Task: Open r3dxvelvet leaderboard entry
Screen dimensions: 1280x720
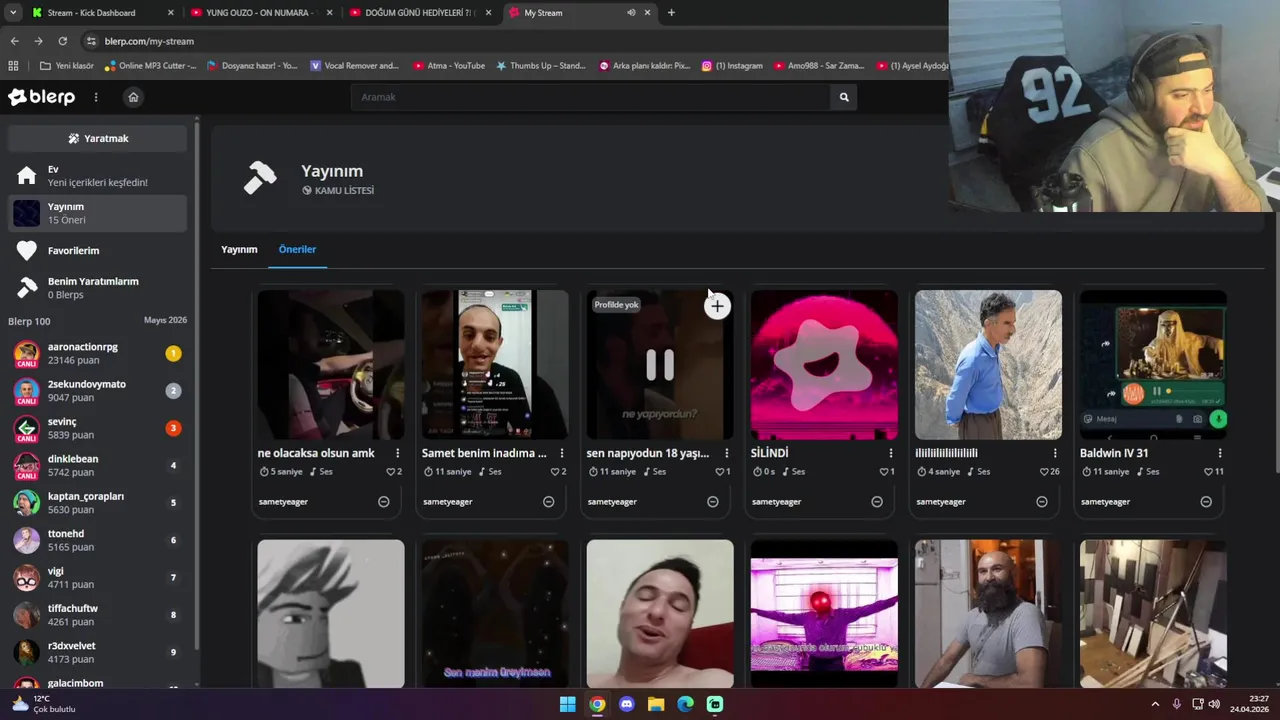Action: tap(97, 652)
